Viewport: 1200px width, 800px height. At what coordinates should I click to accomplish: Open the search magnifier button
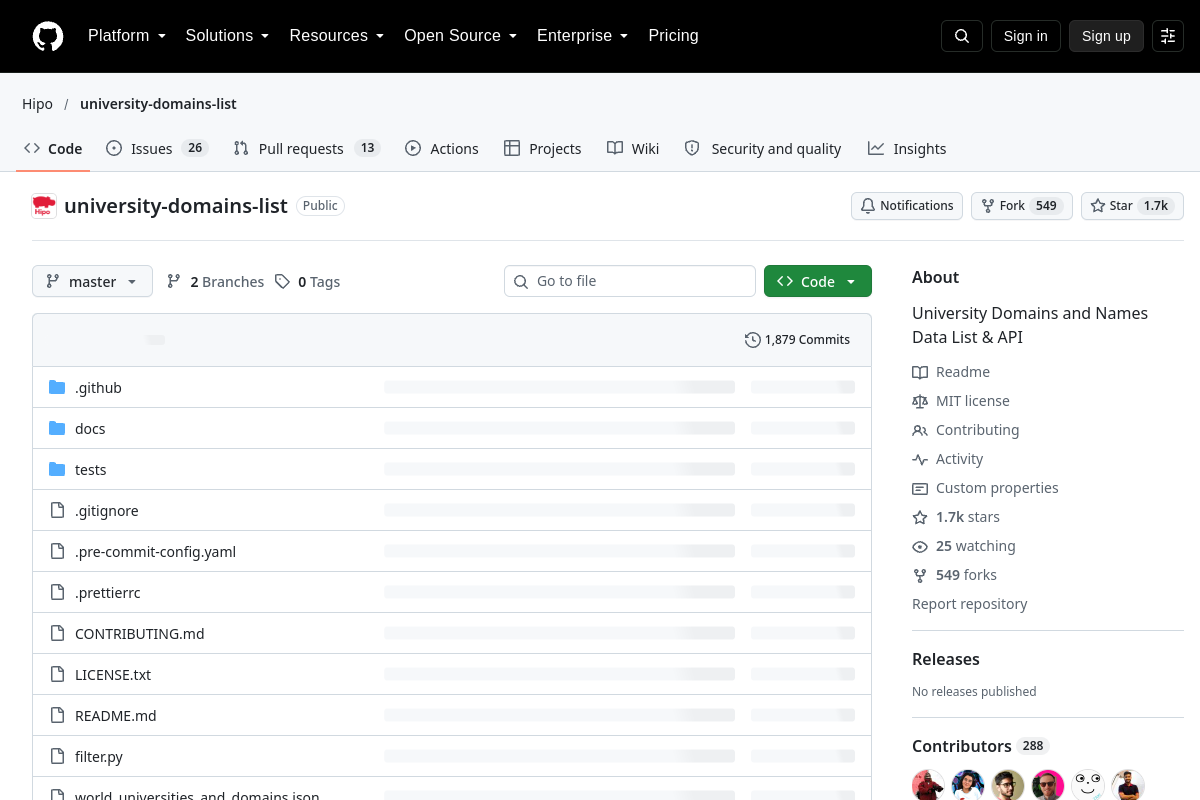tap(962, 36)
